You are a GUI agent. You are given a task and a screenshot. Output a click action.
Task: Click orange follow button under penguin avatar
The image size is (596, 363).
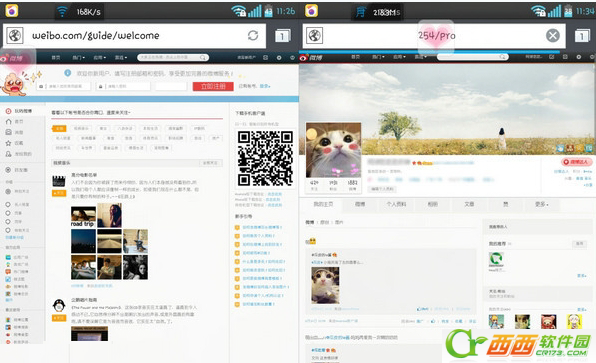tap(59, 318)
